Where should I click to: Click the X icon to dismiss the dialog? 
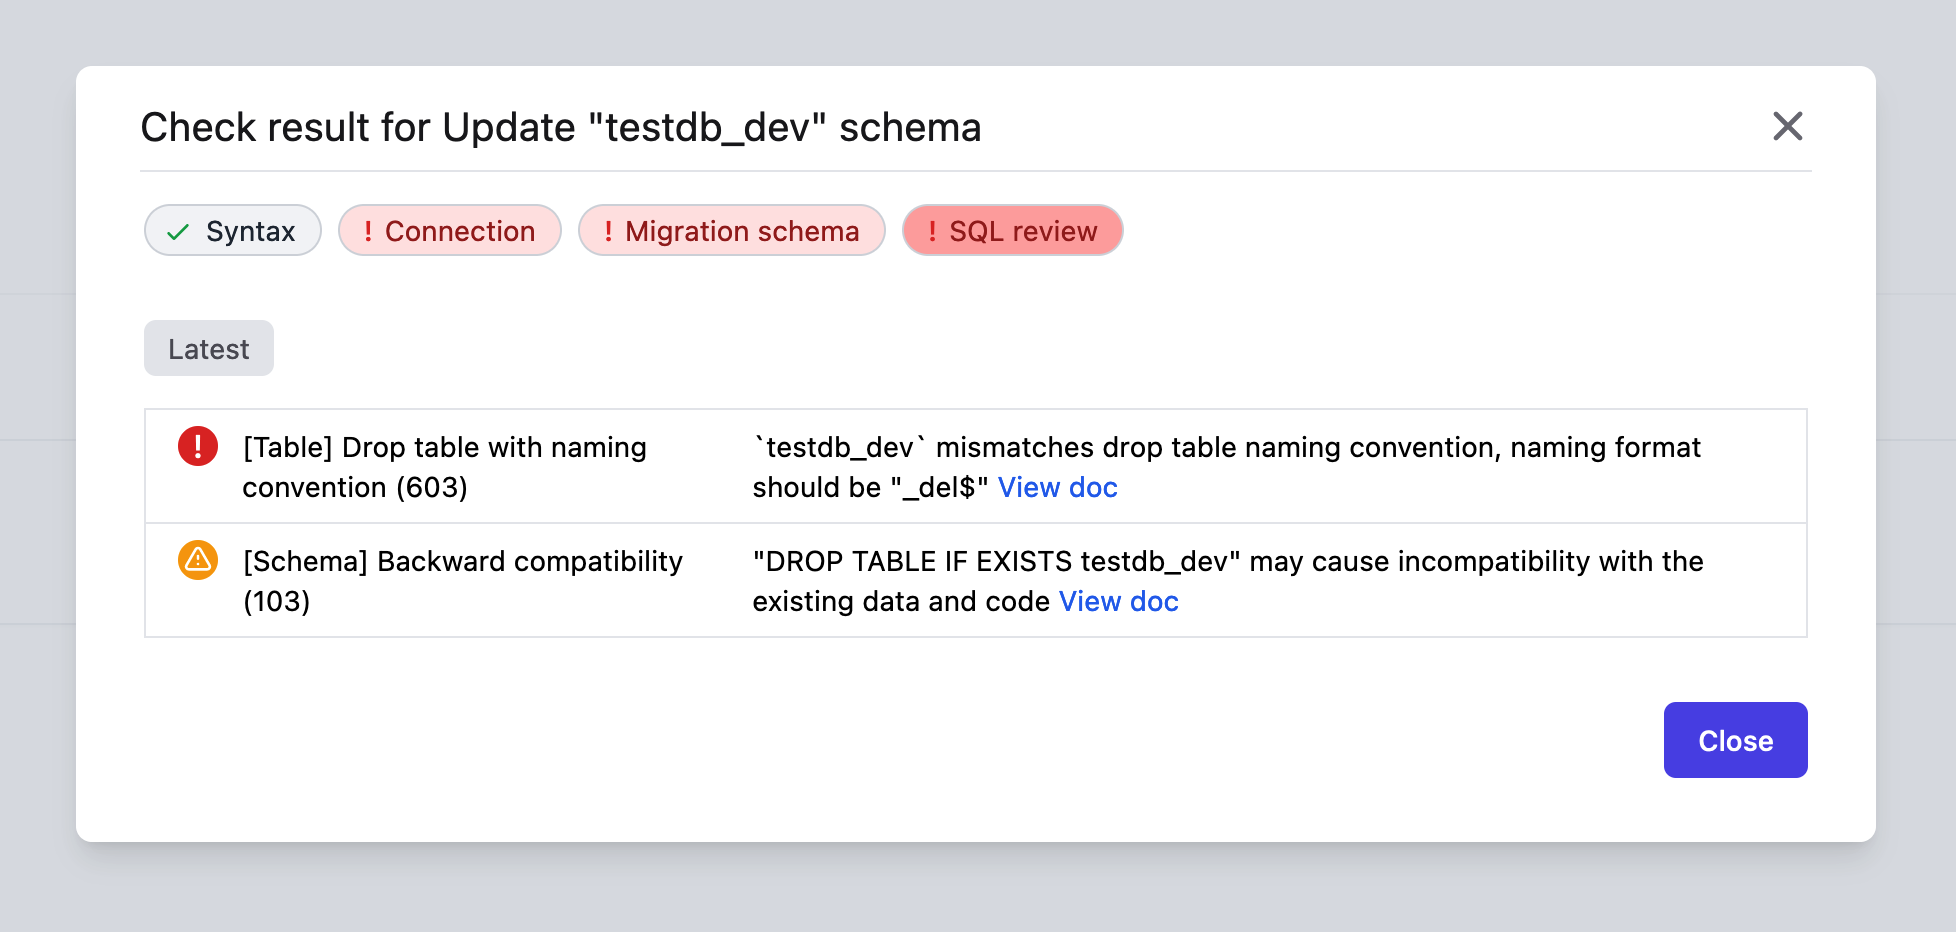pos(1788,127)
